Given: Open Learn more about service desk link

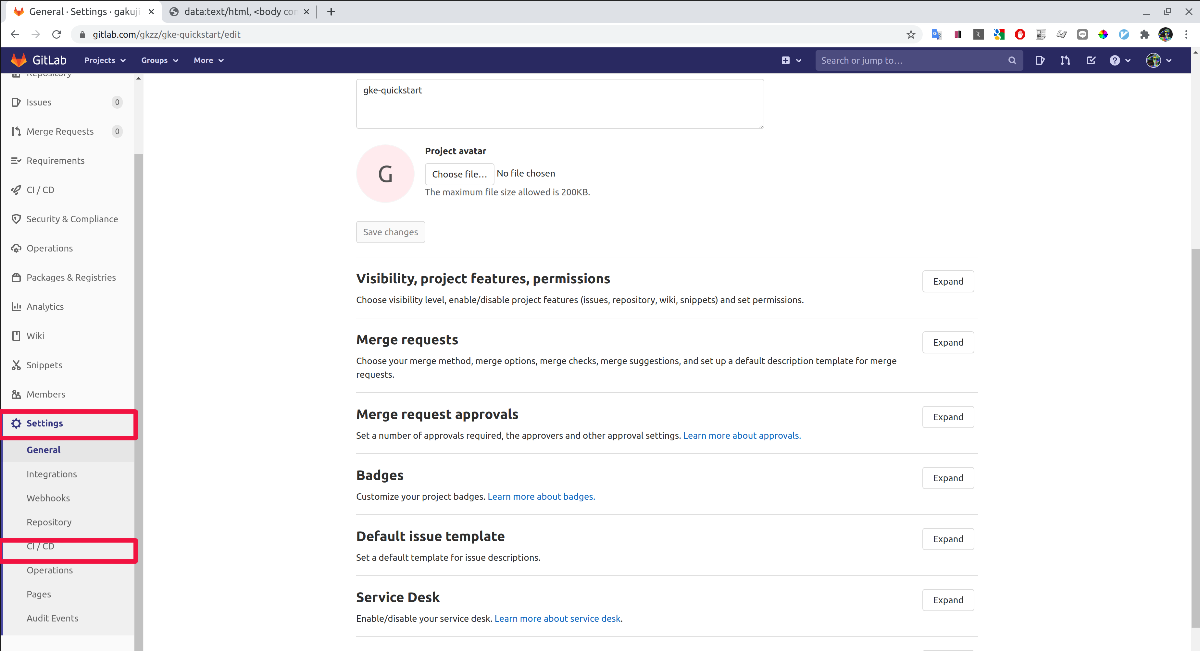Looking at the screenshot, I should pyautogui.click(x=558, y=619).
